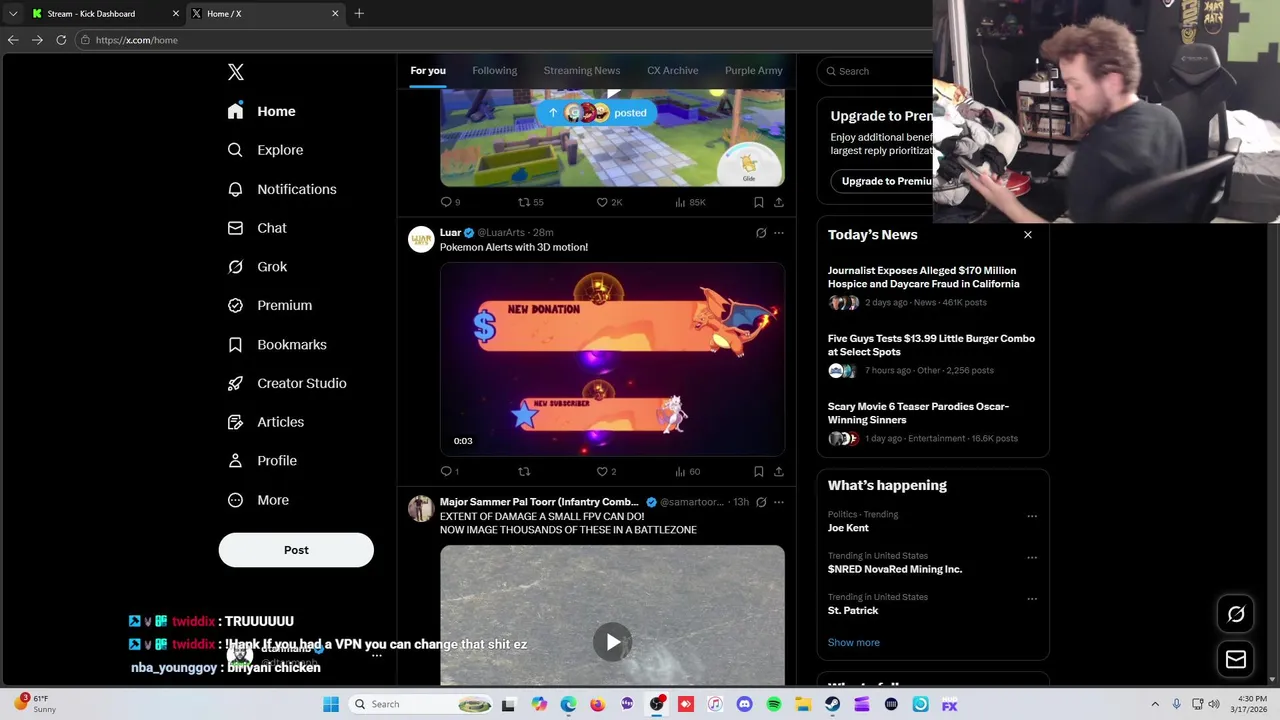Screen dimensions: 1280x720
Task: Open the hospice and daycare fraud story
Action: coord(933,286)
